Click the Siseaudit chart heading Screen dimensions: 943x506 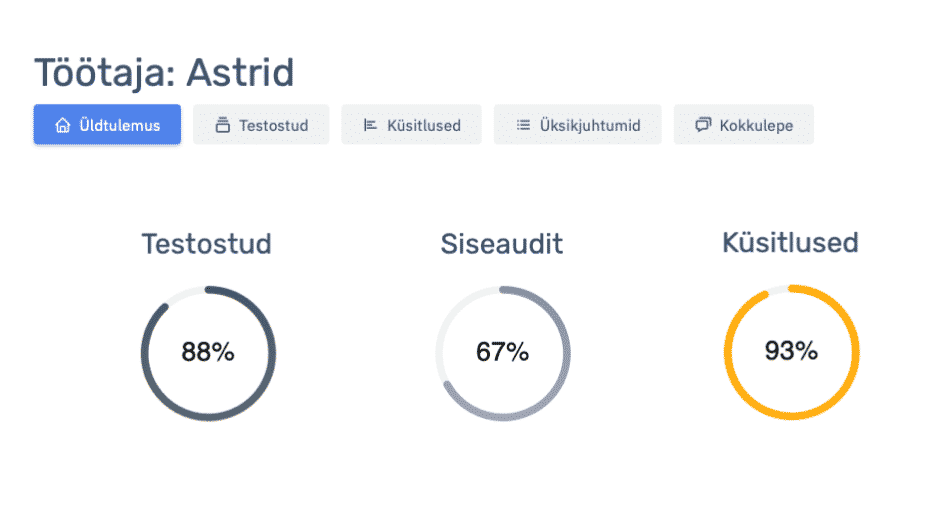click(x=501, y=244)
